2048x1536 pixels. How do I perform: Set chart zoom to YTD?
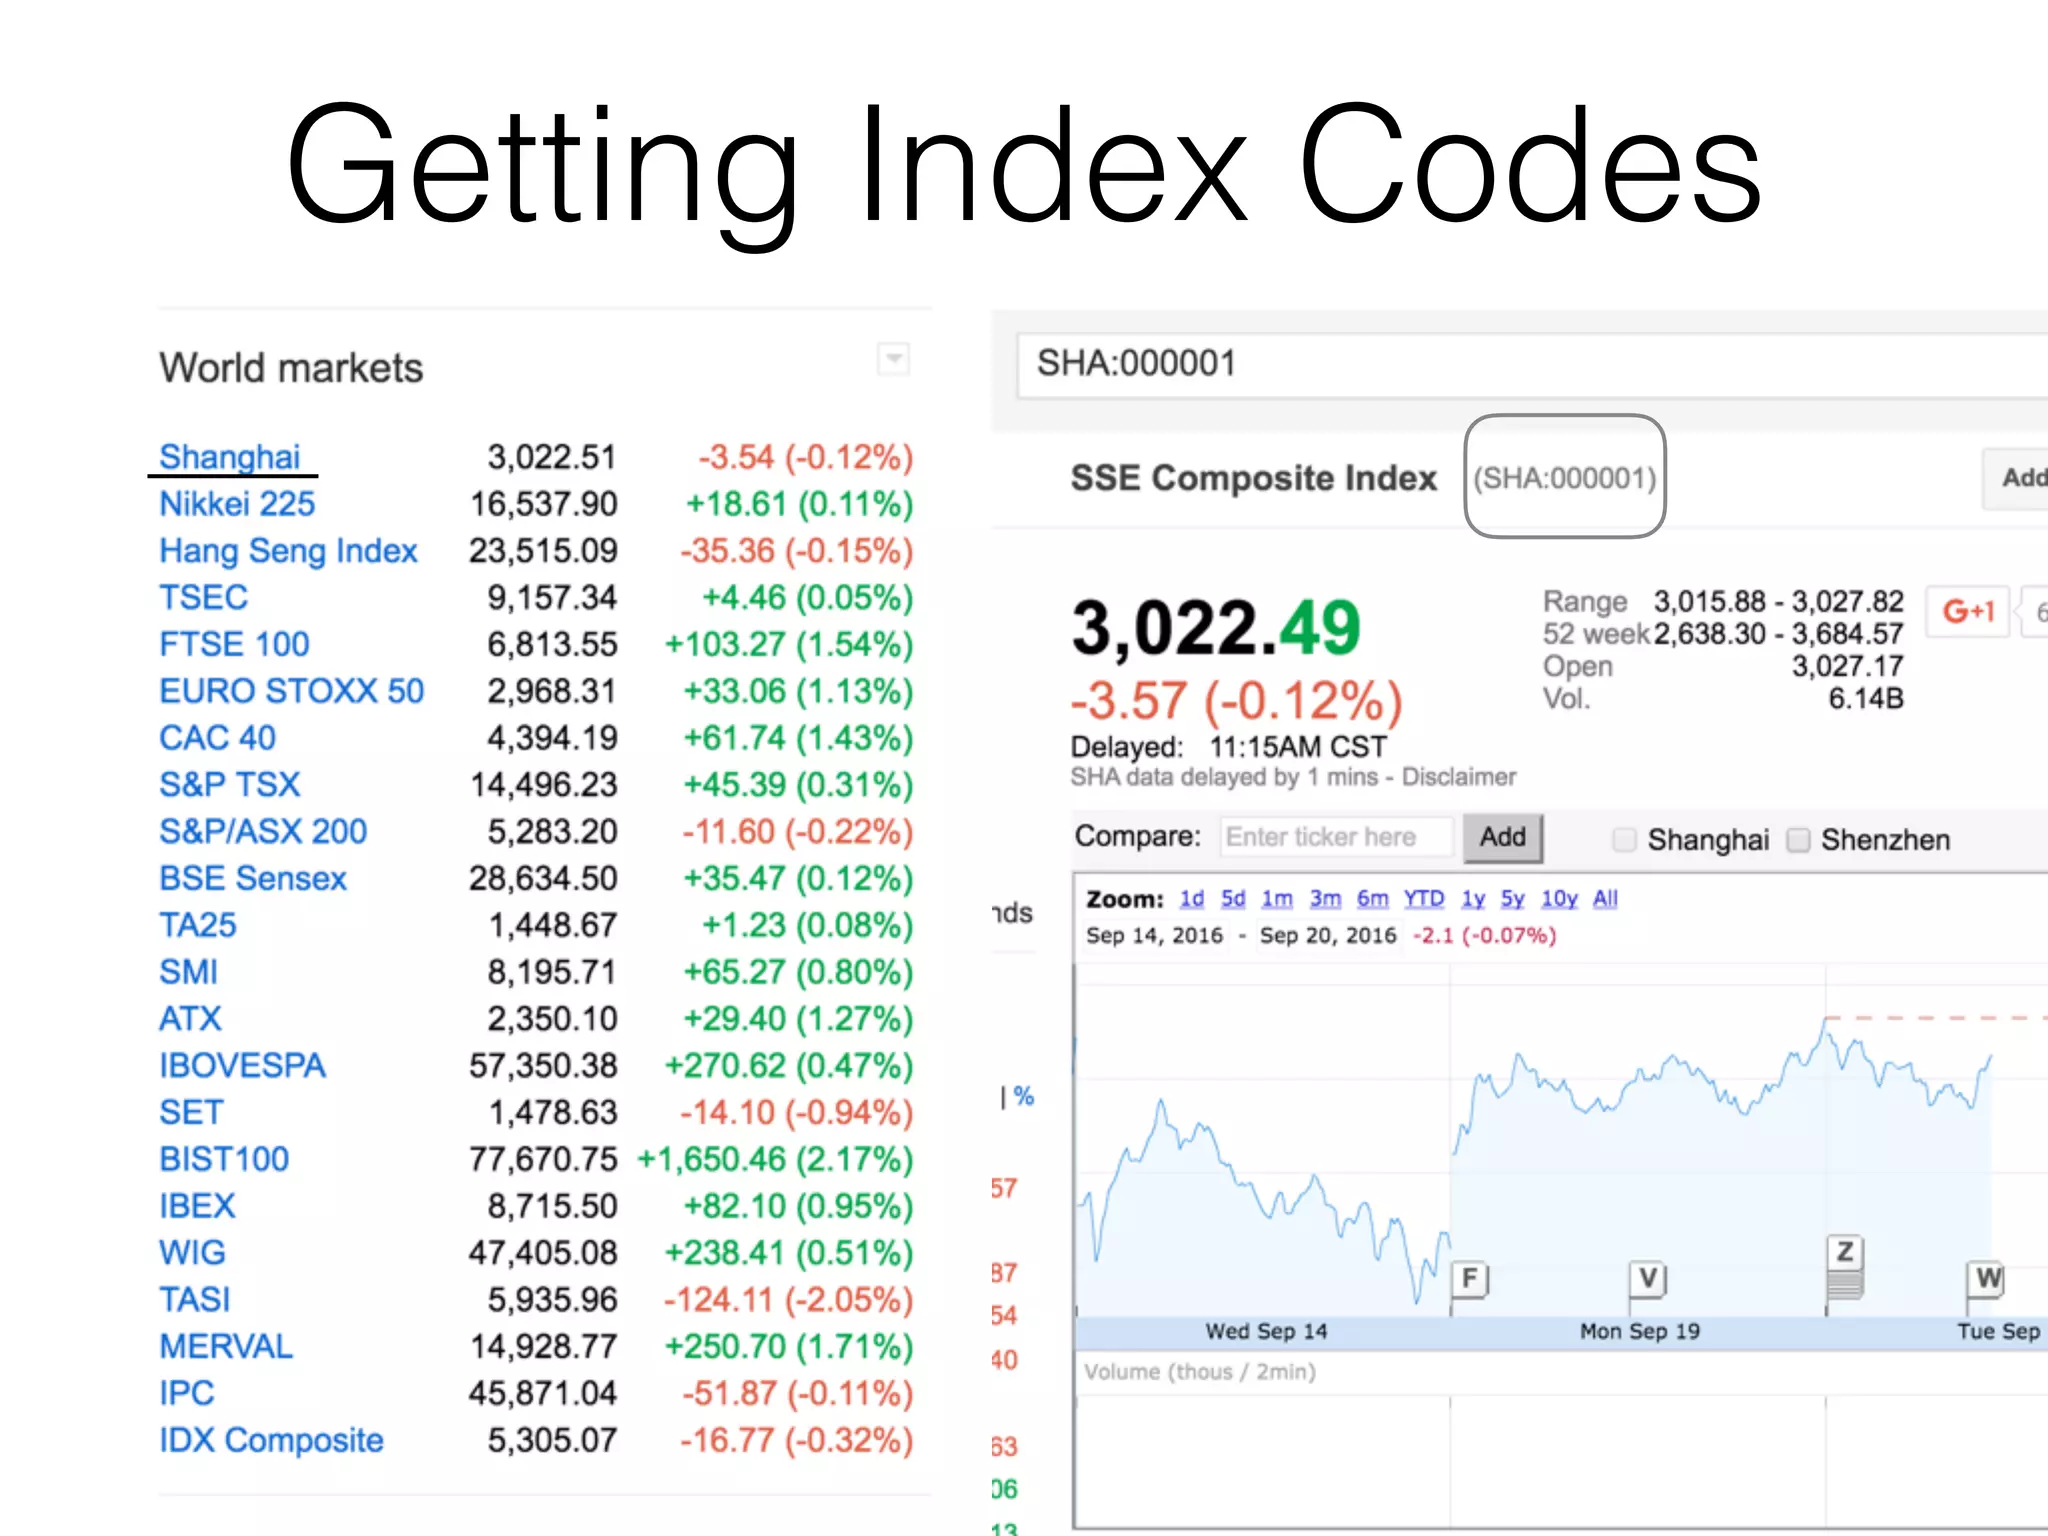pyautogui.click(x=1423, y=899)
